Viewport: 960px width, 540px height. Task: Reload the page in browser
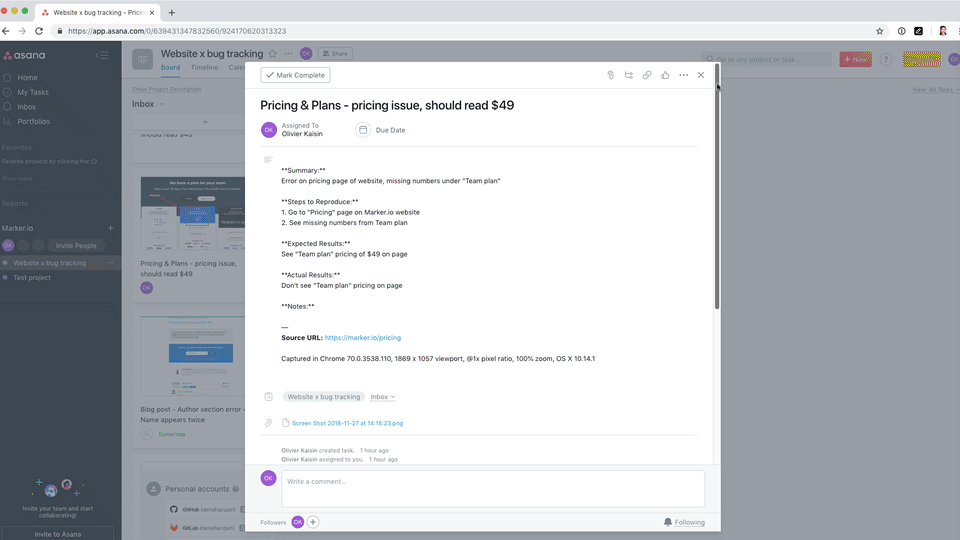tap(39, 31)
